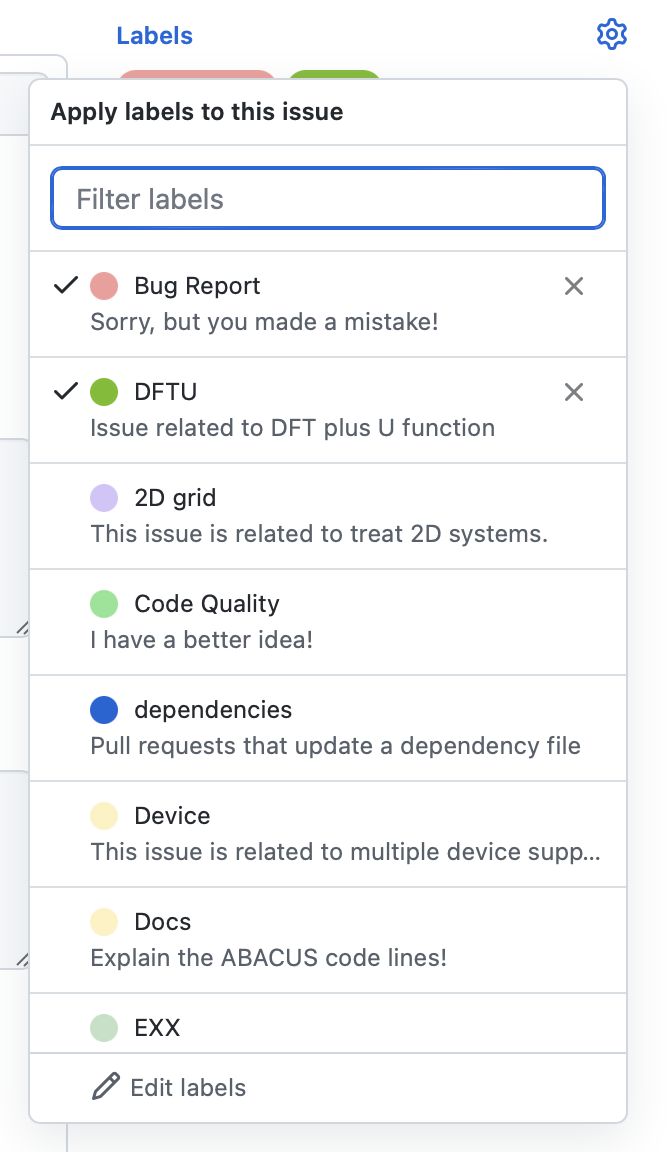666x1152 pixels.
Task: Apply the dependencies label
Action: coord(213,710)
